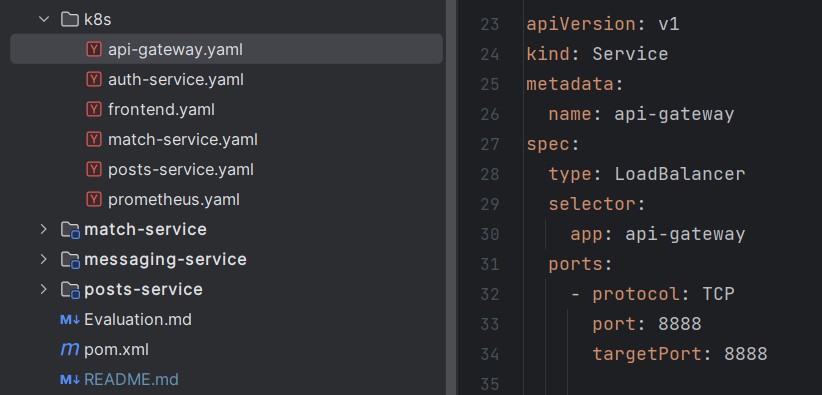Open pom.xml file
This screenshot has width=822, height=395.
click(116, 349)
